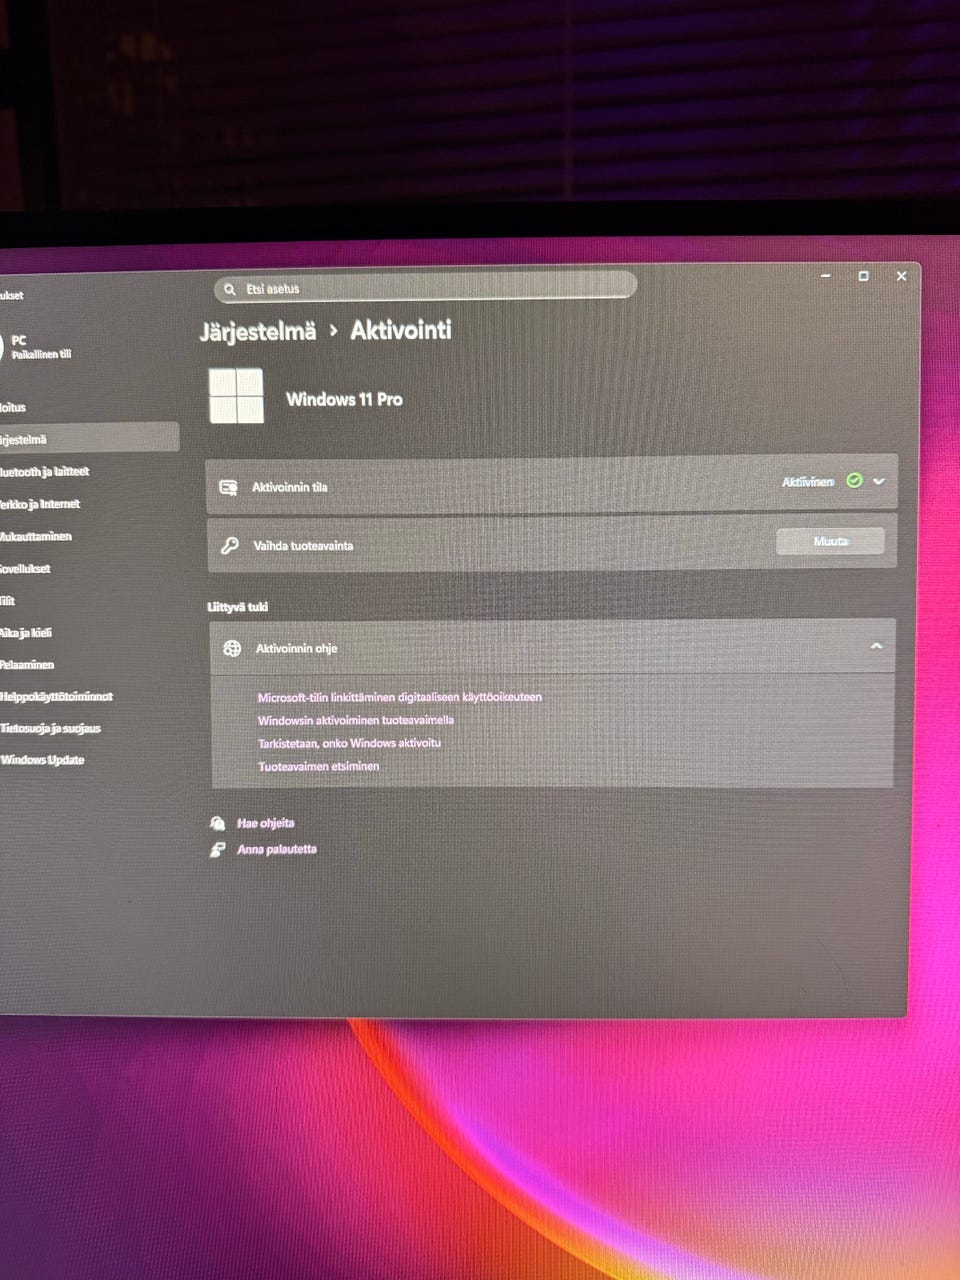This screenshot has height=1280, width=960.
Task: Open Bluetooth ja laitteet in the sidebar
Action: 45,471
